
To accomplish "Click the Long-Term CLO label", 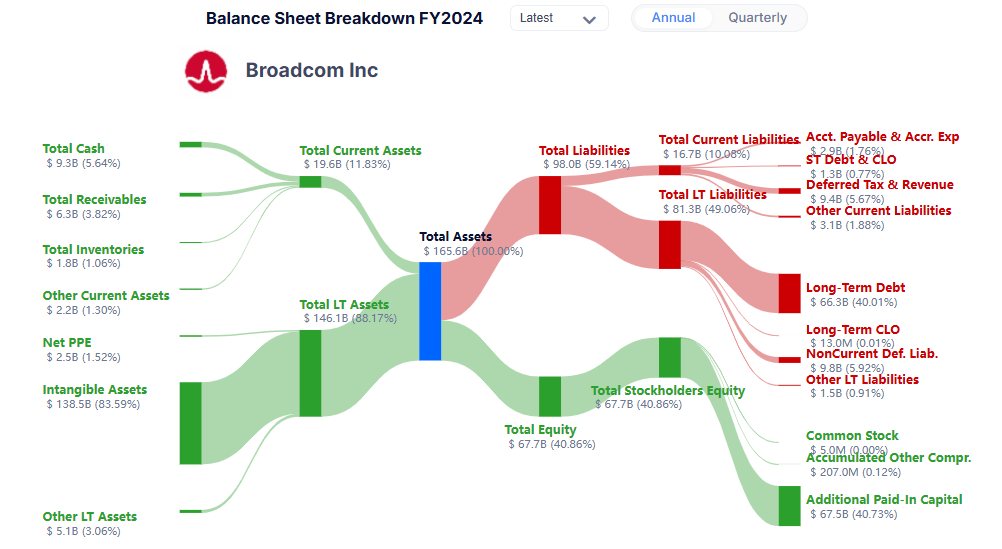I will click(852, 329).
